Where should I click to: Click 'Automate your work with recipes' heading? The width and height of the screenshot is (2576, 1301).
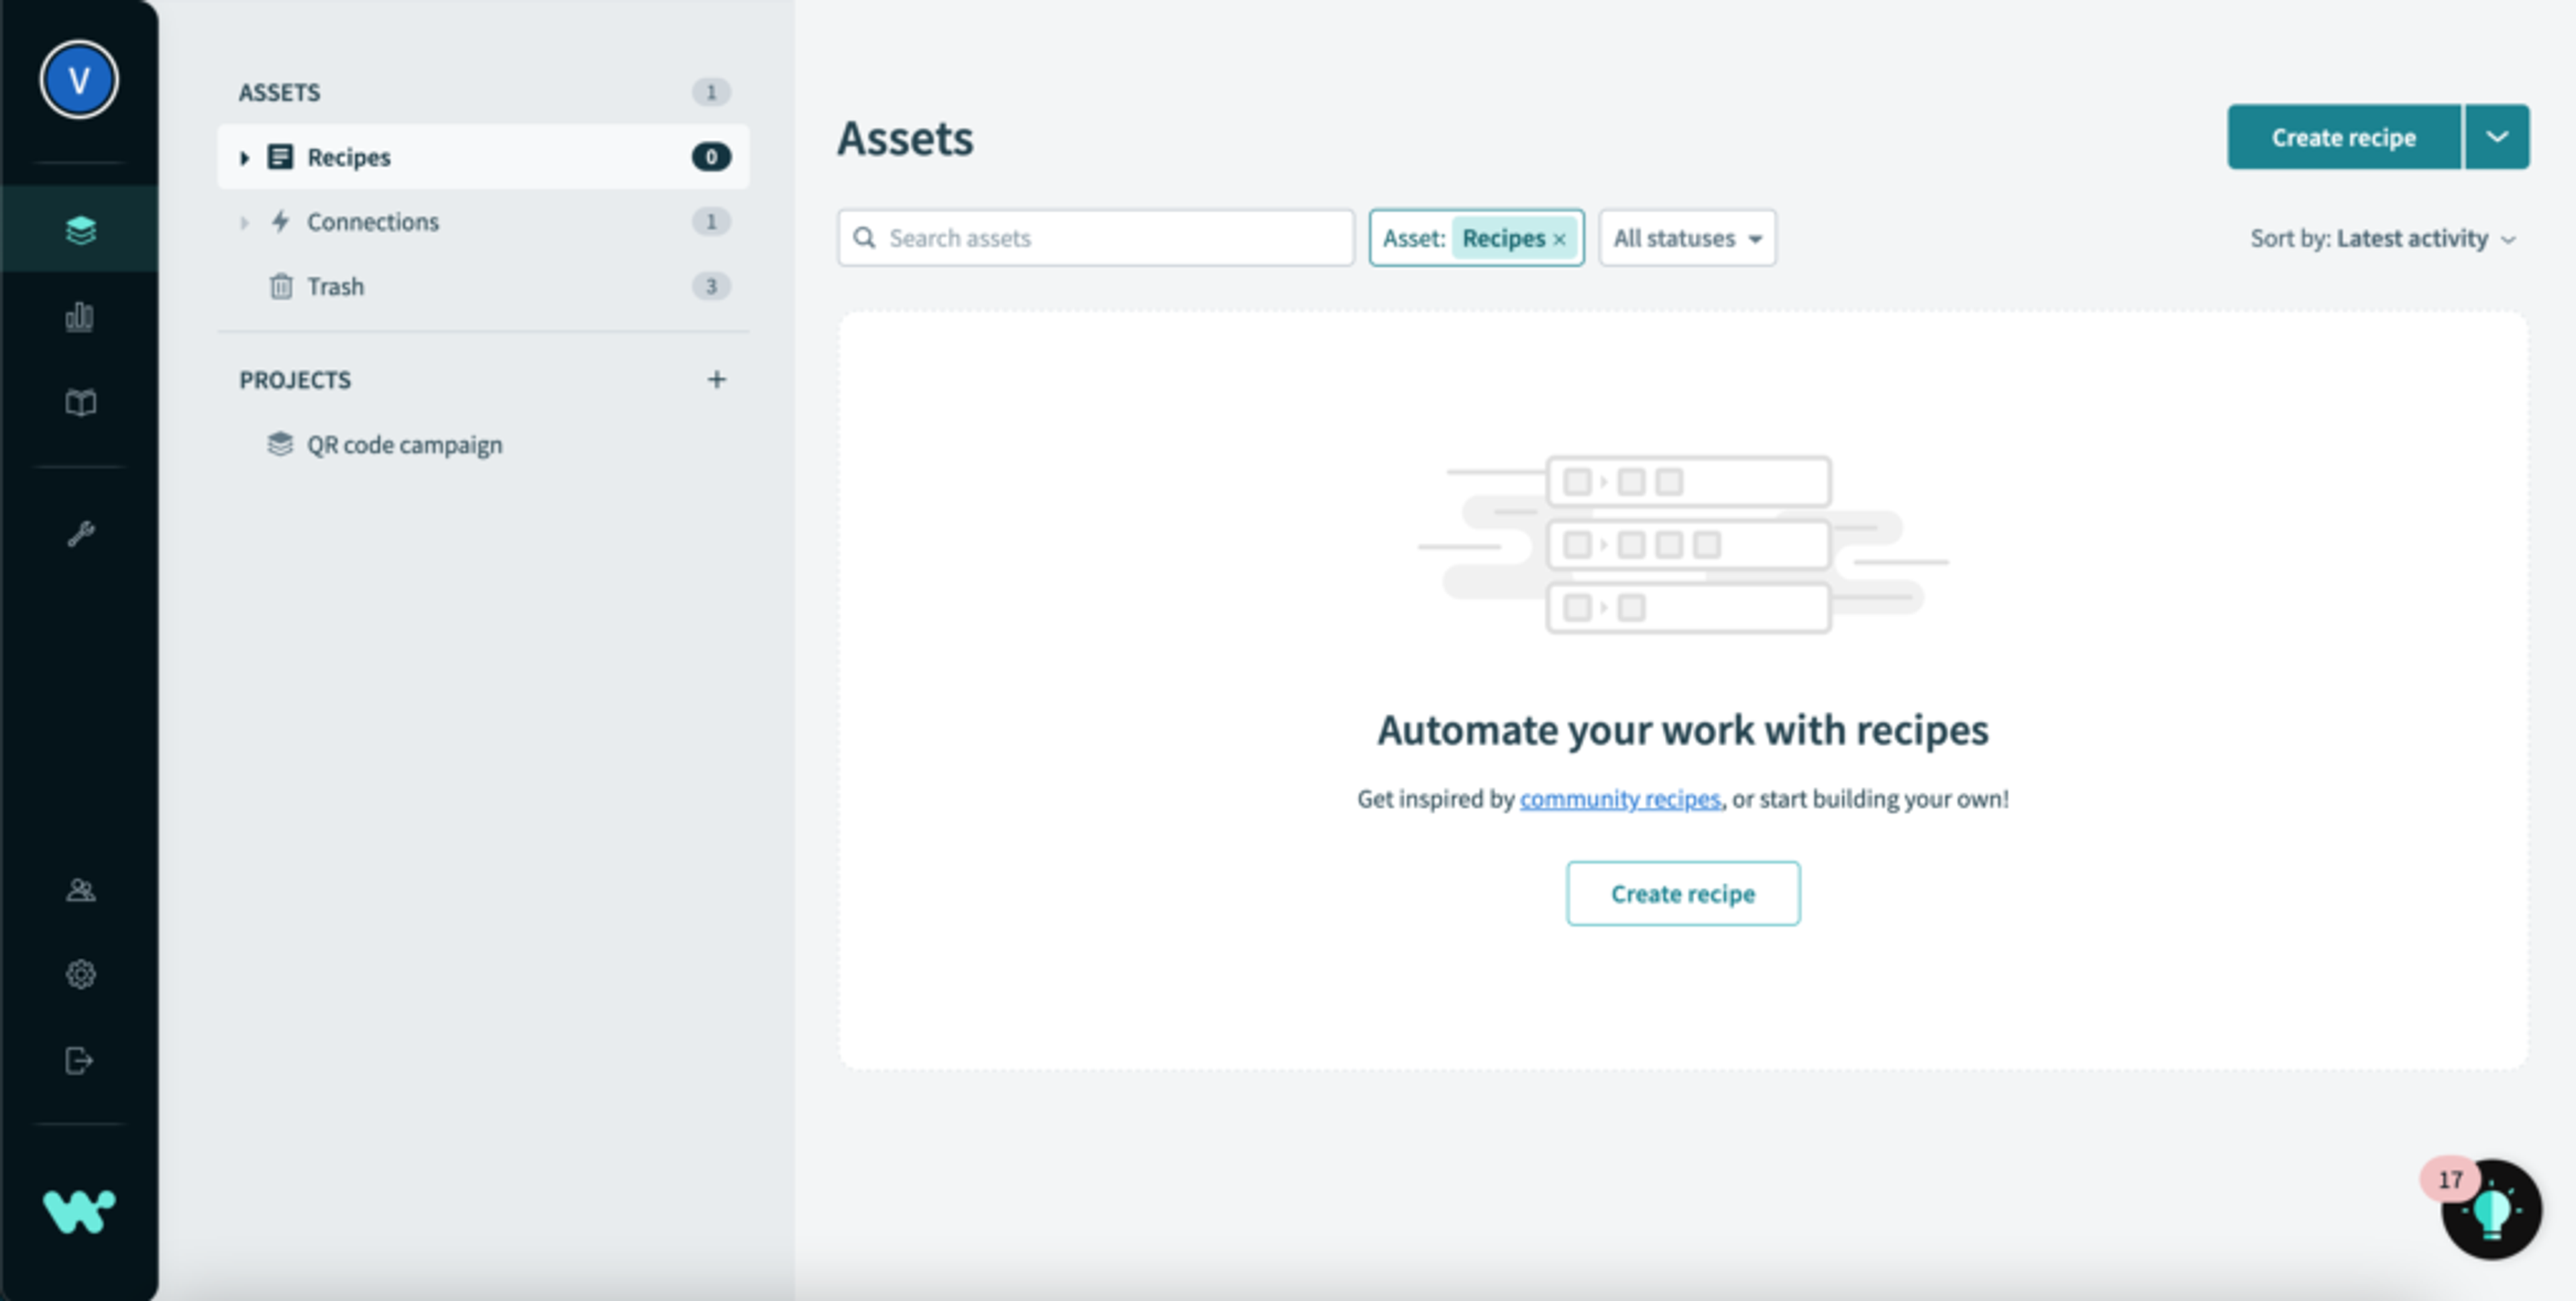click(1683, 730)
